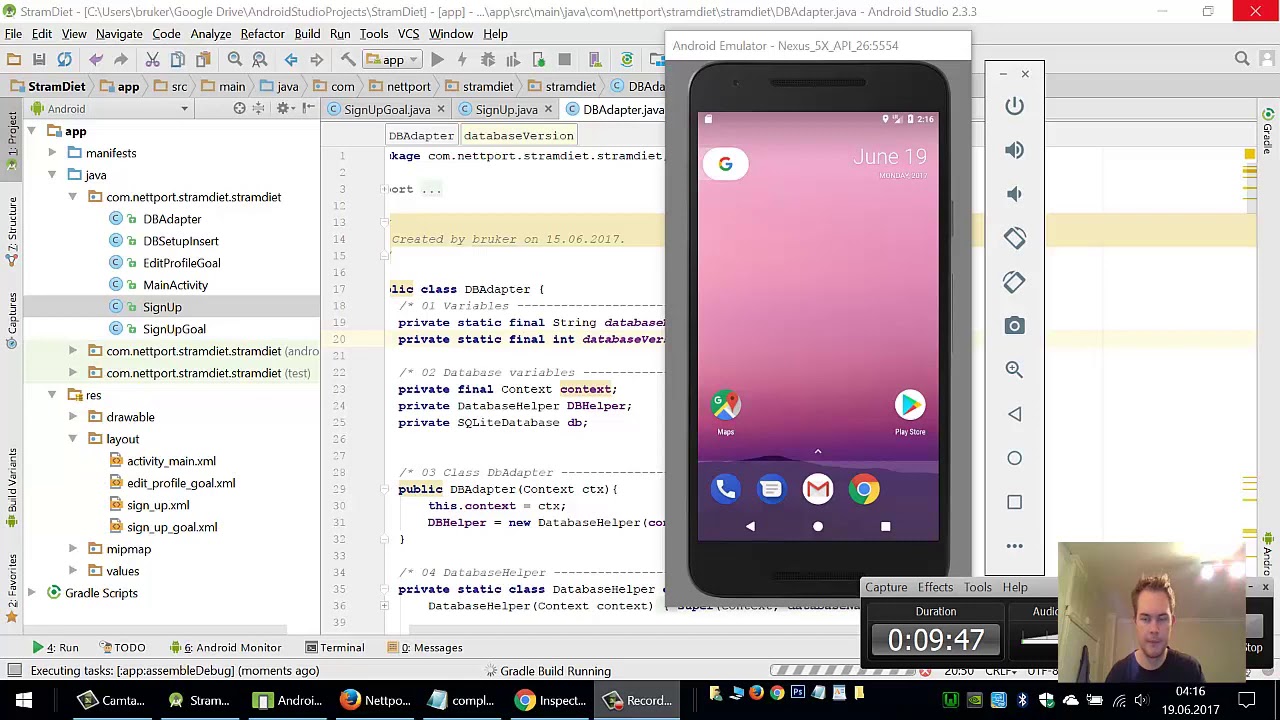Image resolution: width=1280 pixels, height=720 pixels.
Task: Open emulator extended controls three dots
Action: (x=1014, y=546)
